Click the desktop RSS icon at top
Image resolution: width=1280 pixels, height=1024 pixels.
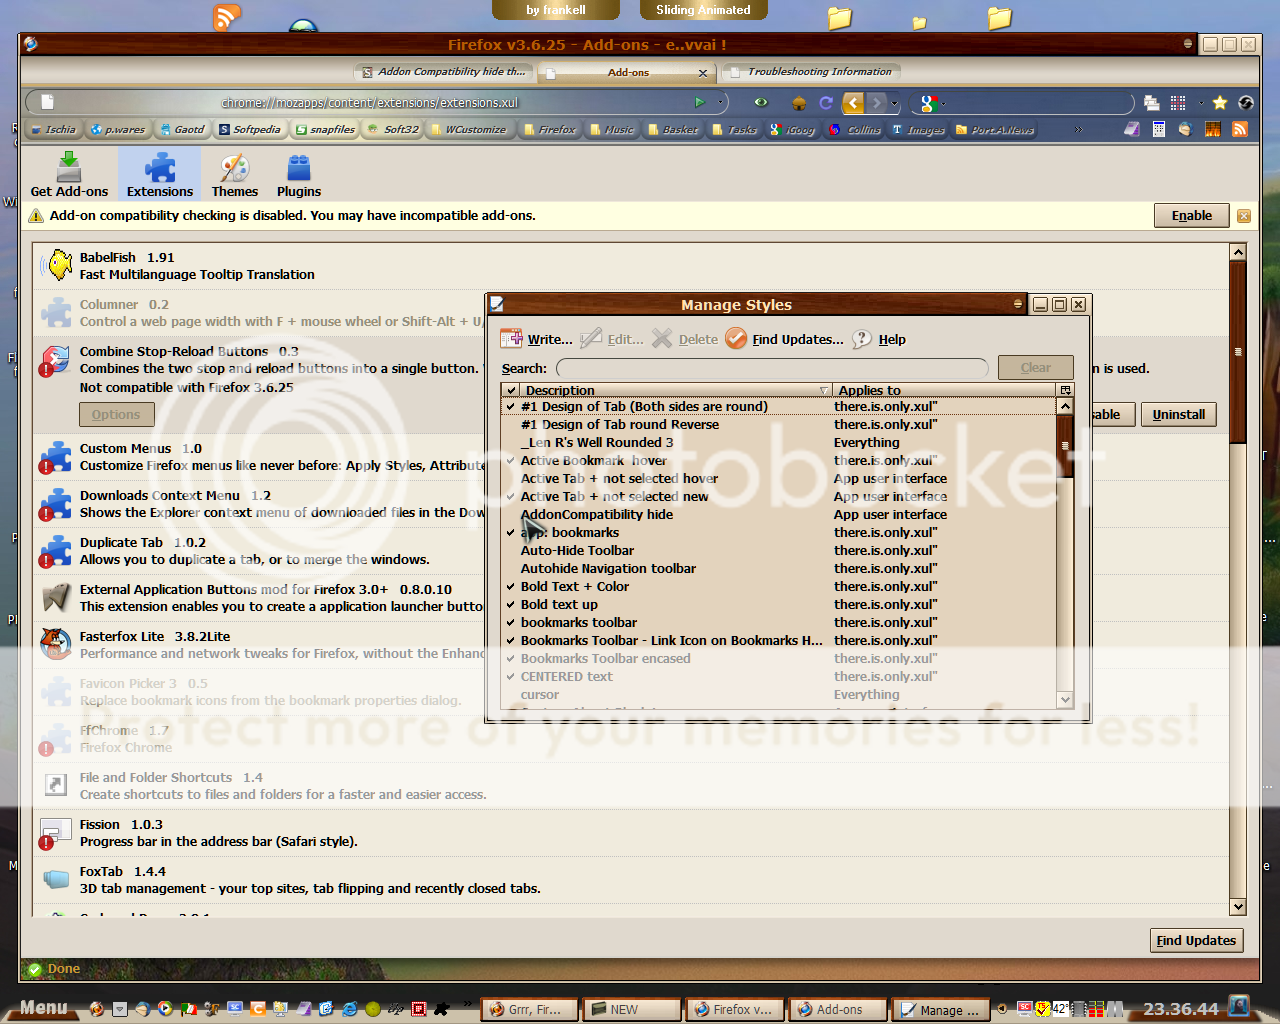coord(227,17)
